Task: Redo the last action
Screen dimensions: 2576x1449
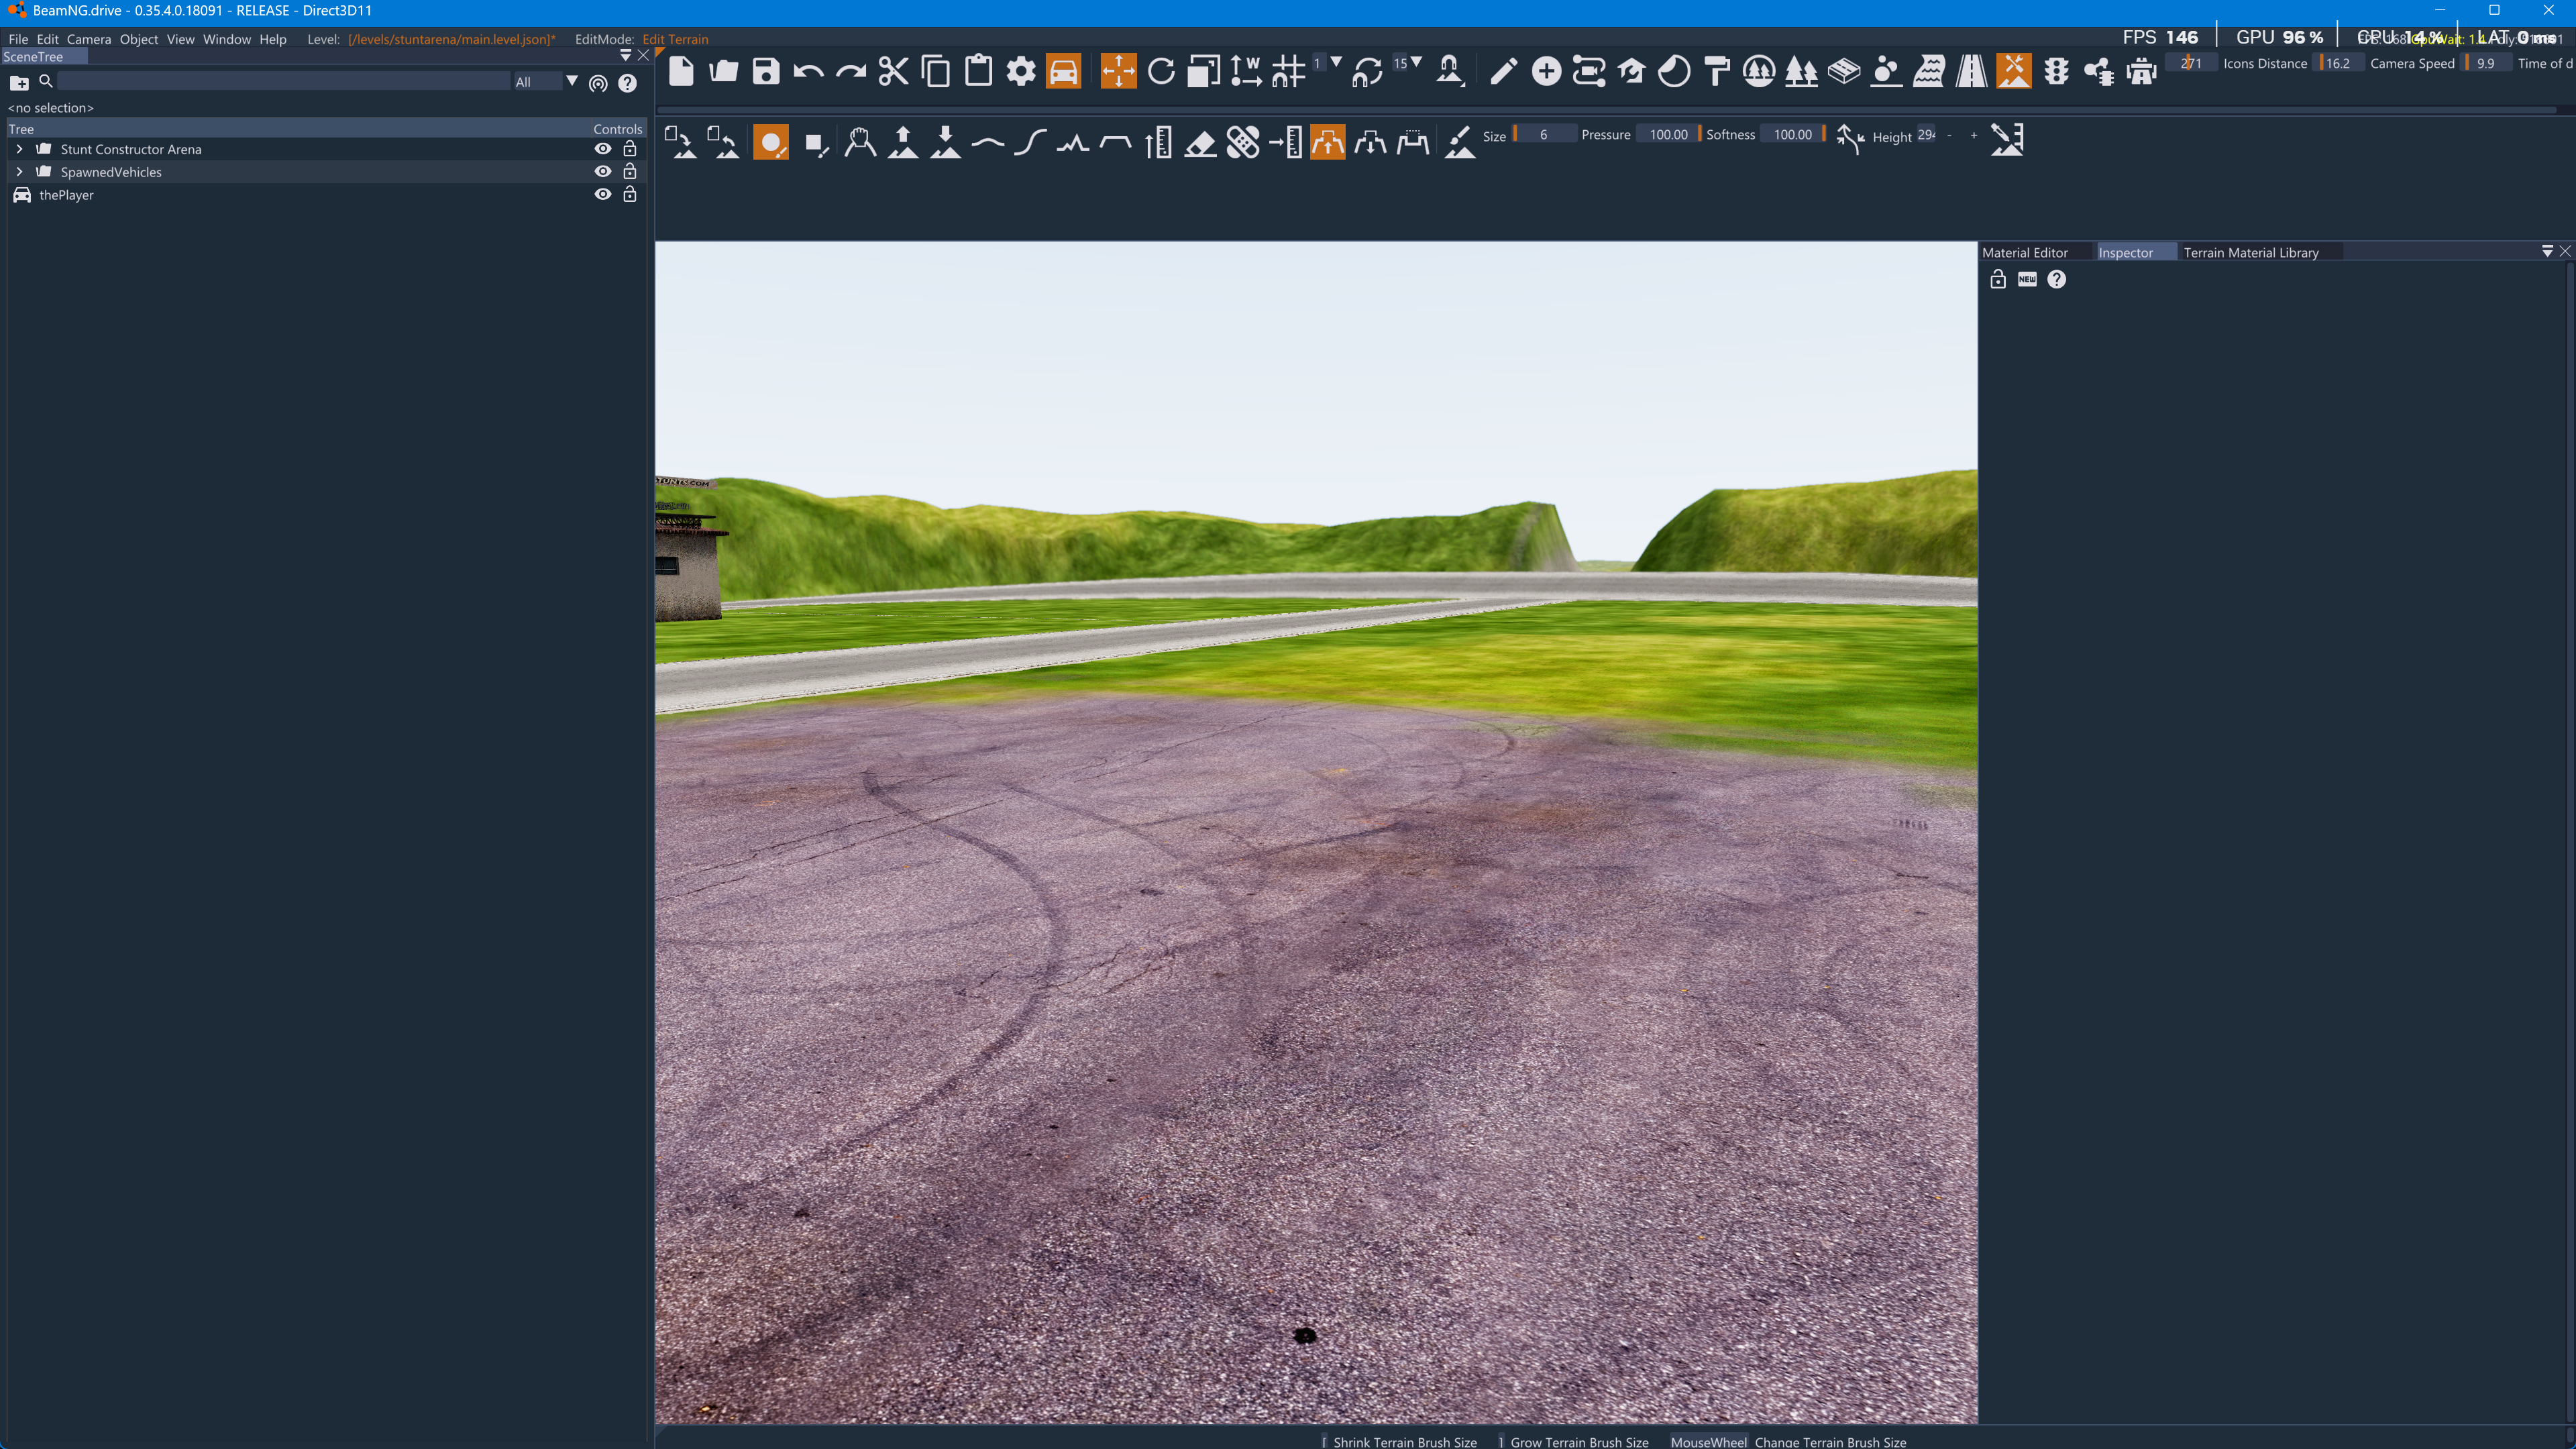Action: 851,71
